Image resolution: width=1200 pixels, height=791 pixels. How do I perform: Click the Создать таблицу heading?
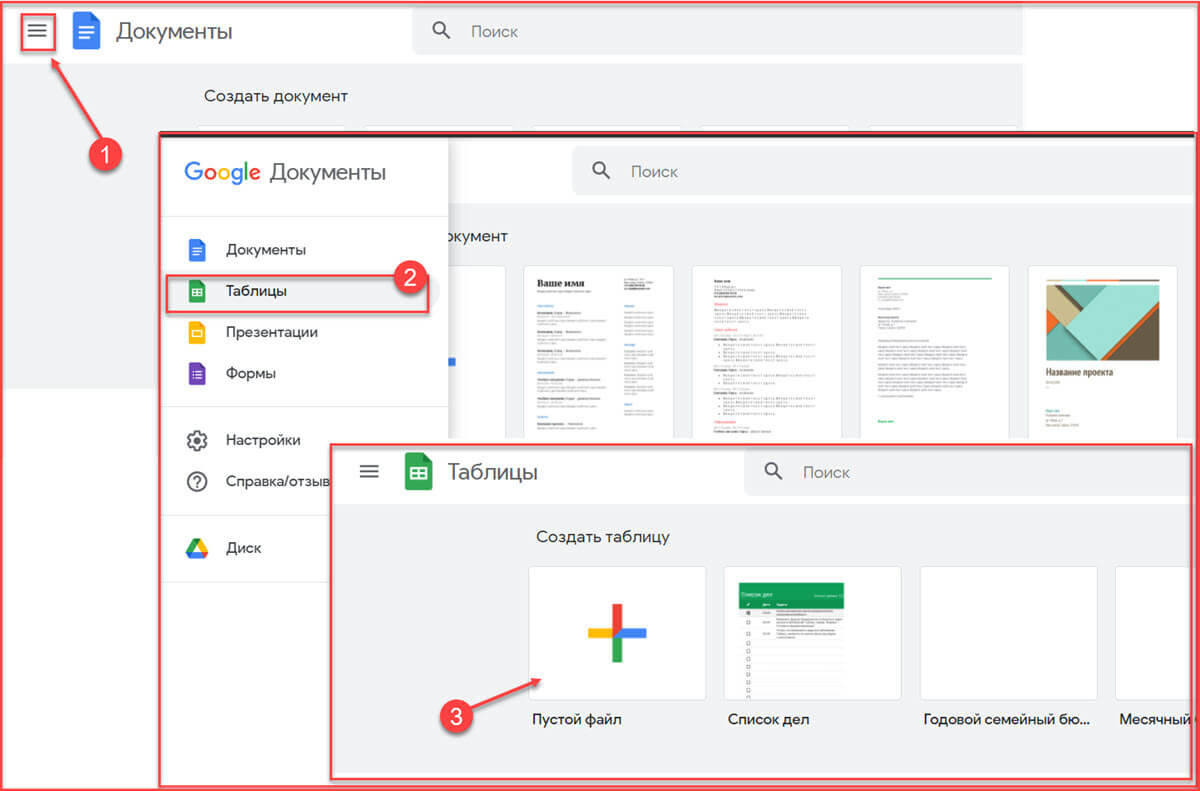pos(603,537)
